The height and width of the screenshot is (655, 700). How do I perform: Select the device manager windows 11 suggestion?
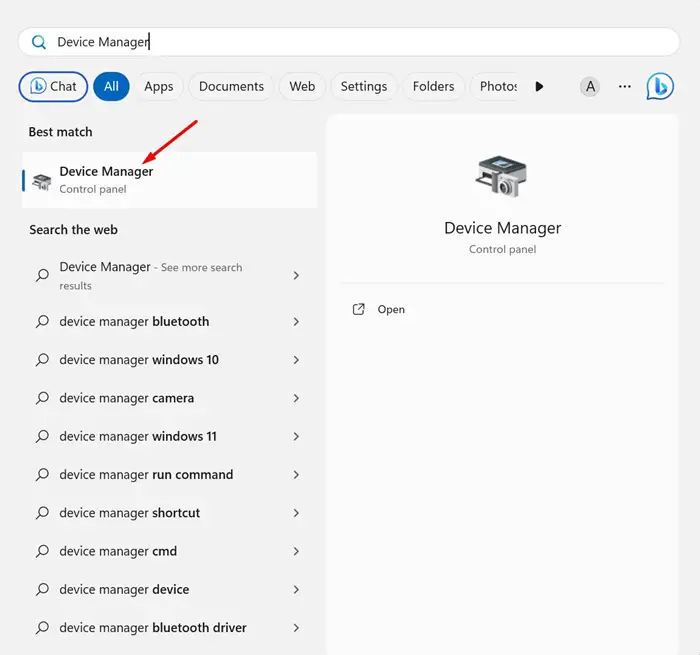point(168,436)
